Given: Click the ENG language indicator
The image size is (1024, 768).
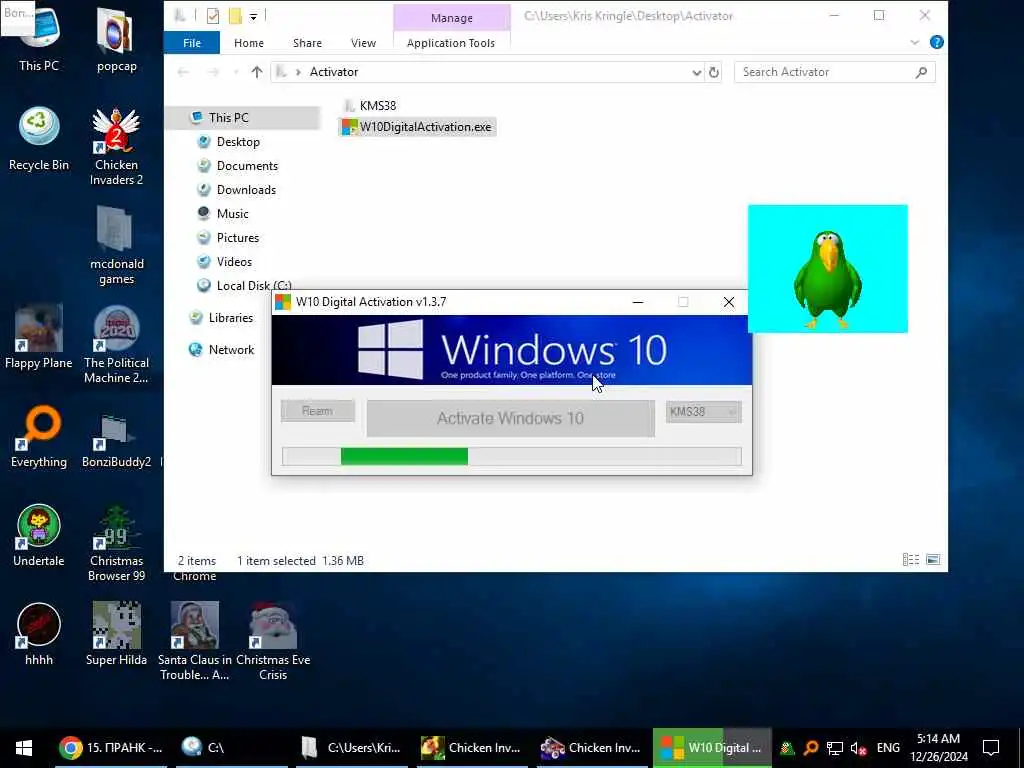Looking at the screenshot, I should (888, 748).
